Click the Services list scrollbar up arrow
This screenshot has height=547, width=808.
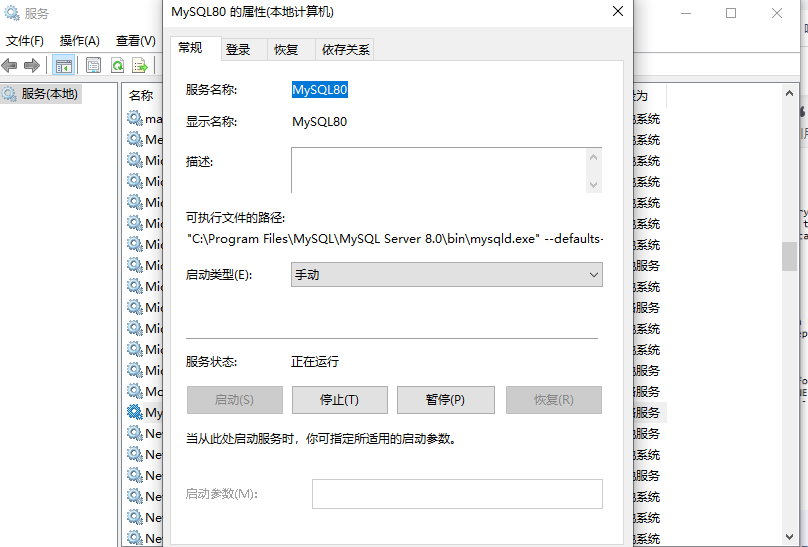[x=789, y=93]
